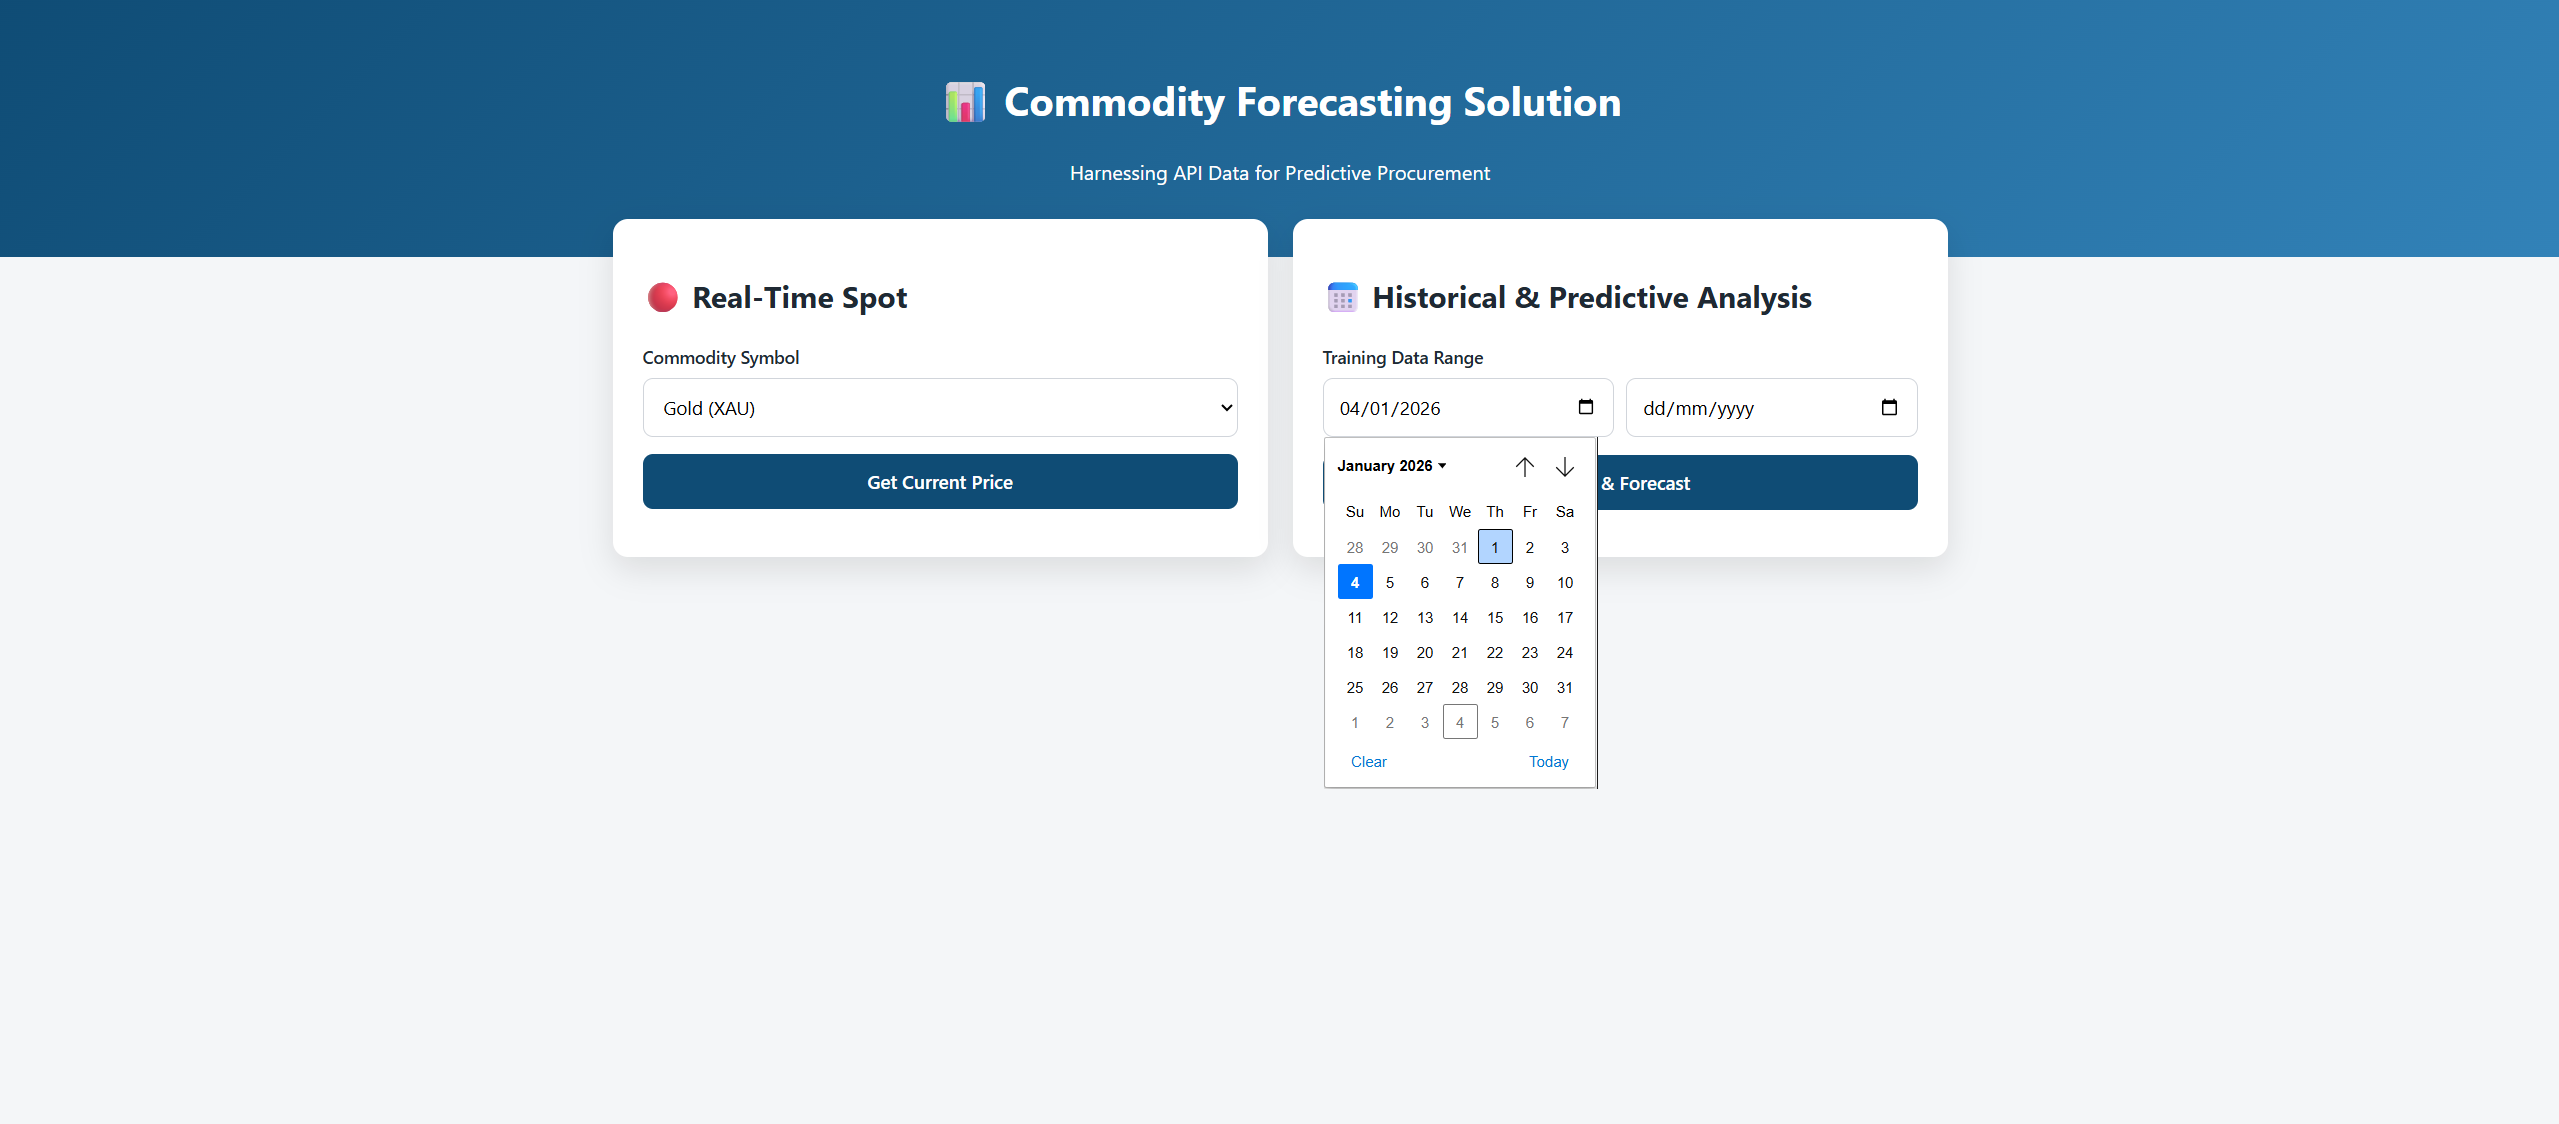Expand the Commodity Symbol dropdown
The height and width of the screenshot is (1124, 2559).
(x=939, y=408)
